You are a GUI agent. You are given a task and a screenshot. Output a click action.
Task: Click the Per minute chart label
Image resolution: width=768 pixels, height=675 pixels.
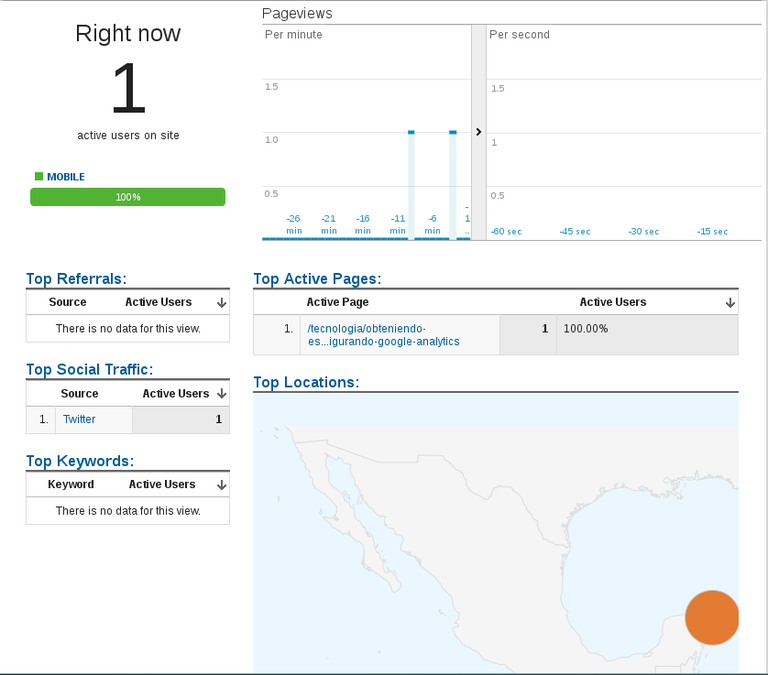click(x=293, y=35)
